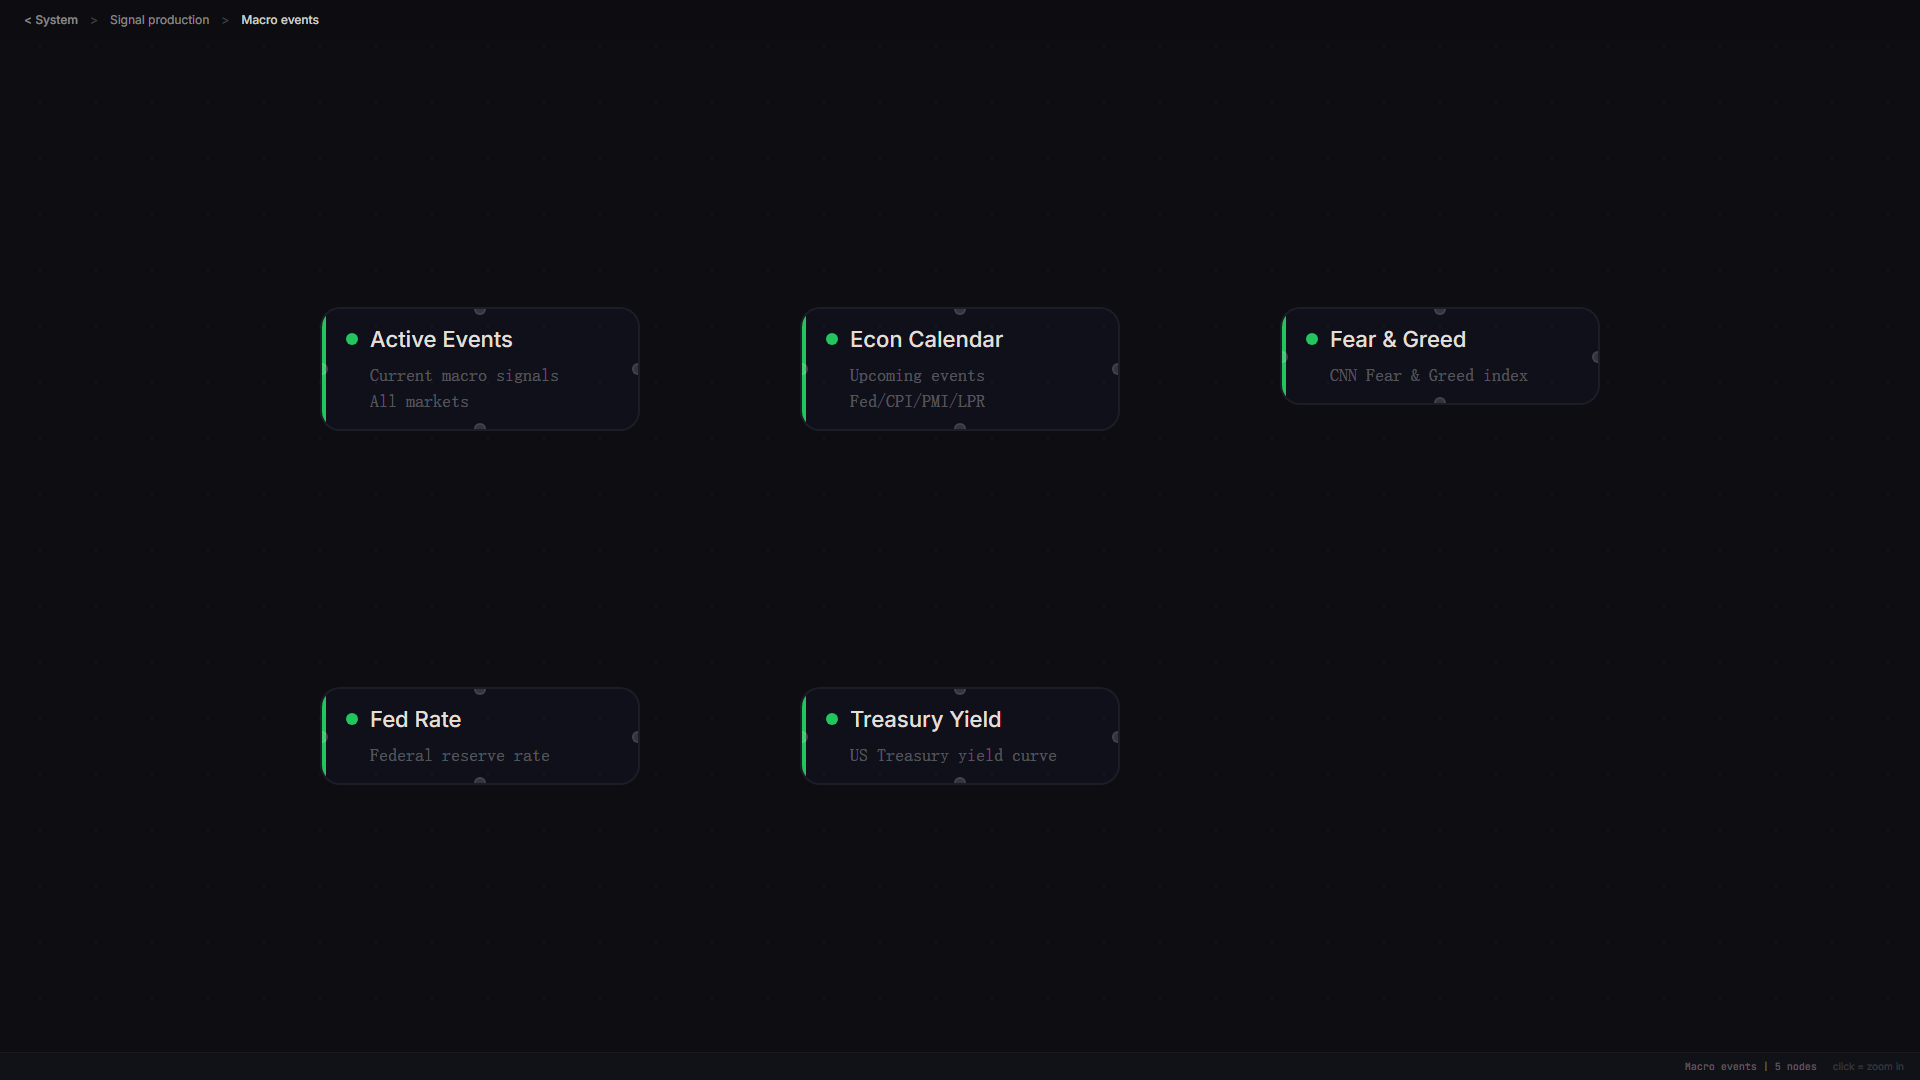Viewport: 1920px width, 1080px height.
Task: Click the 'click = zoom in' hint
Action: pos(1868,1067)
